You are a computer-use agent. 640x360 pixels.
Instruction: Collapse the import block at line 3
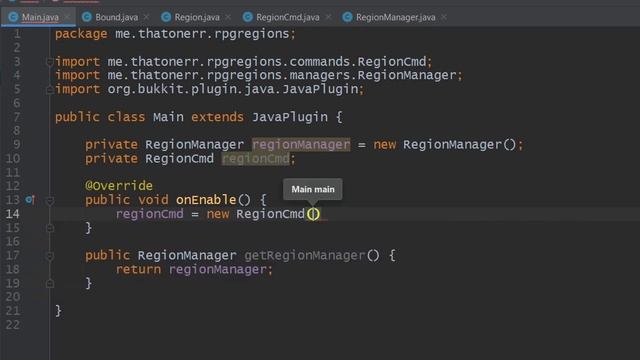(50, 62)
